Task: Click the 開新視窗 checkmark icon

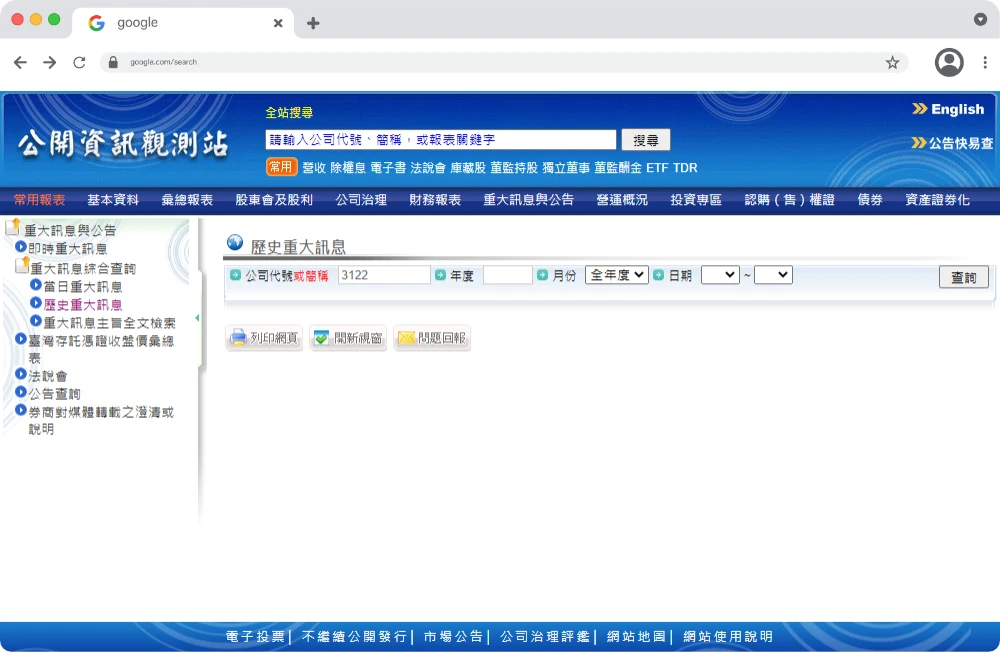Action: (321, 338)
